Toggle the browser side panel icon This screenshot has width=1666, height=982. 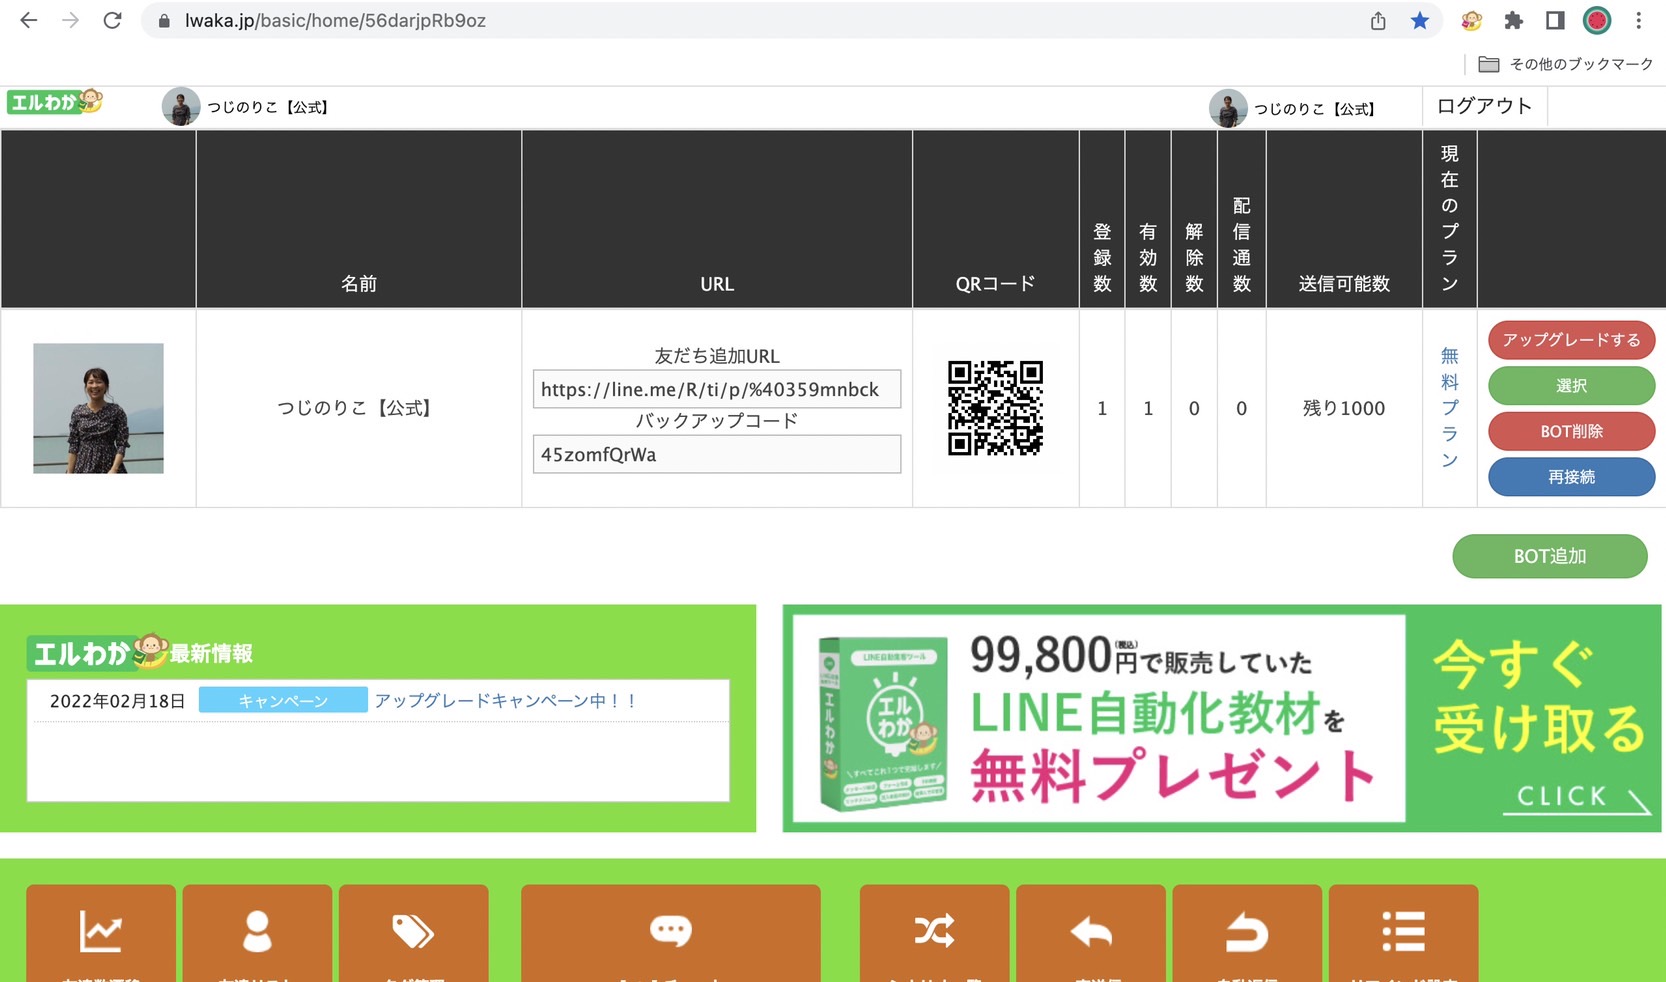[1555, 20]
